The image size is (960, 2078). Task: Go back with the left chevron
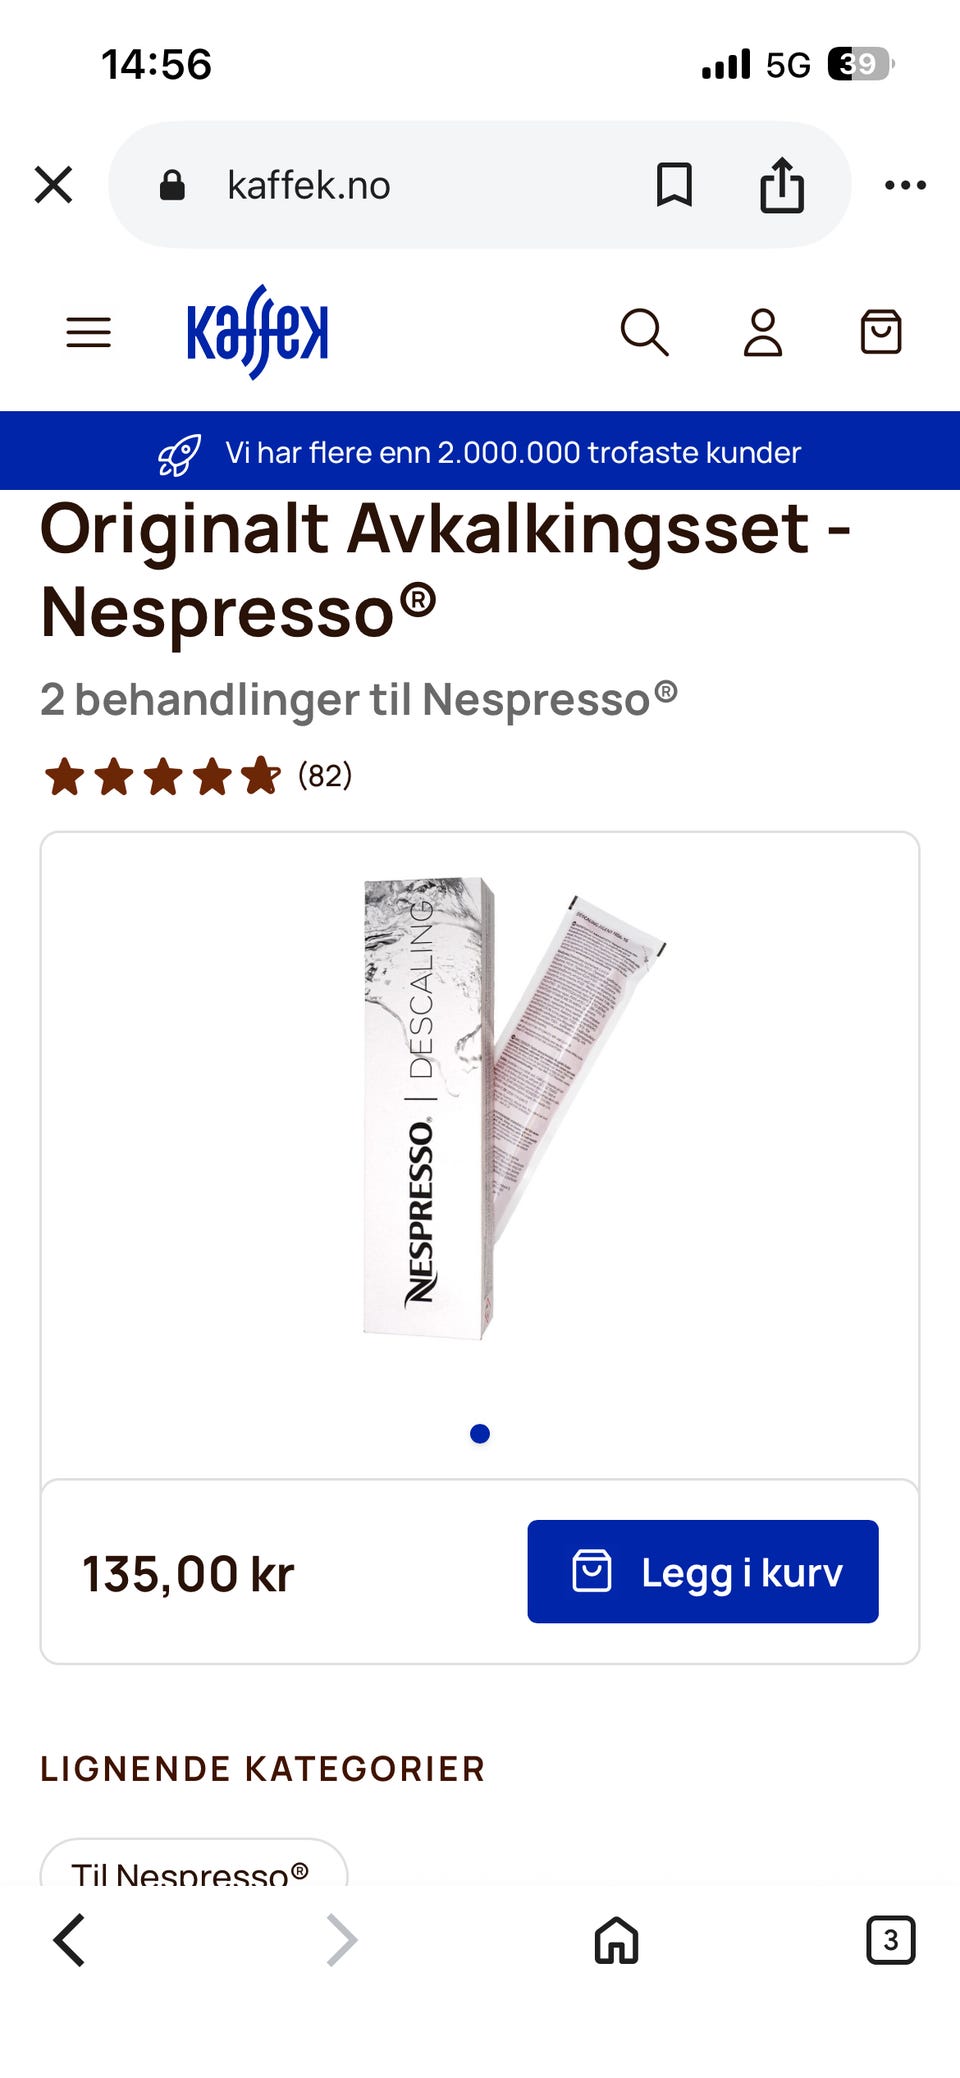(69, 1941)
